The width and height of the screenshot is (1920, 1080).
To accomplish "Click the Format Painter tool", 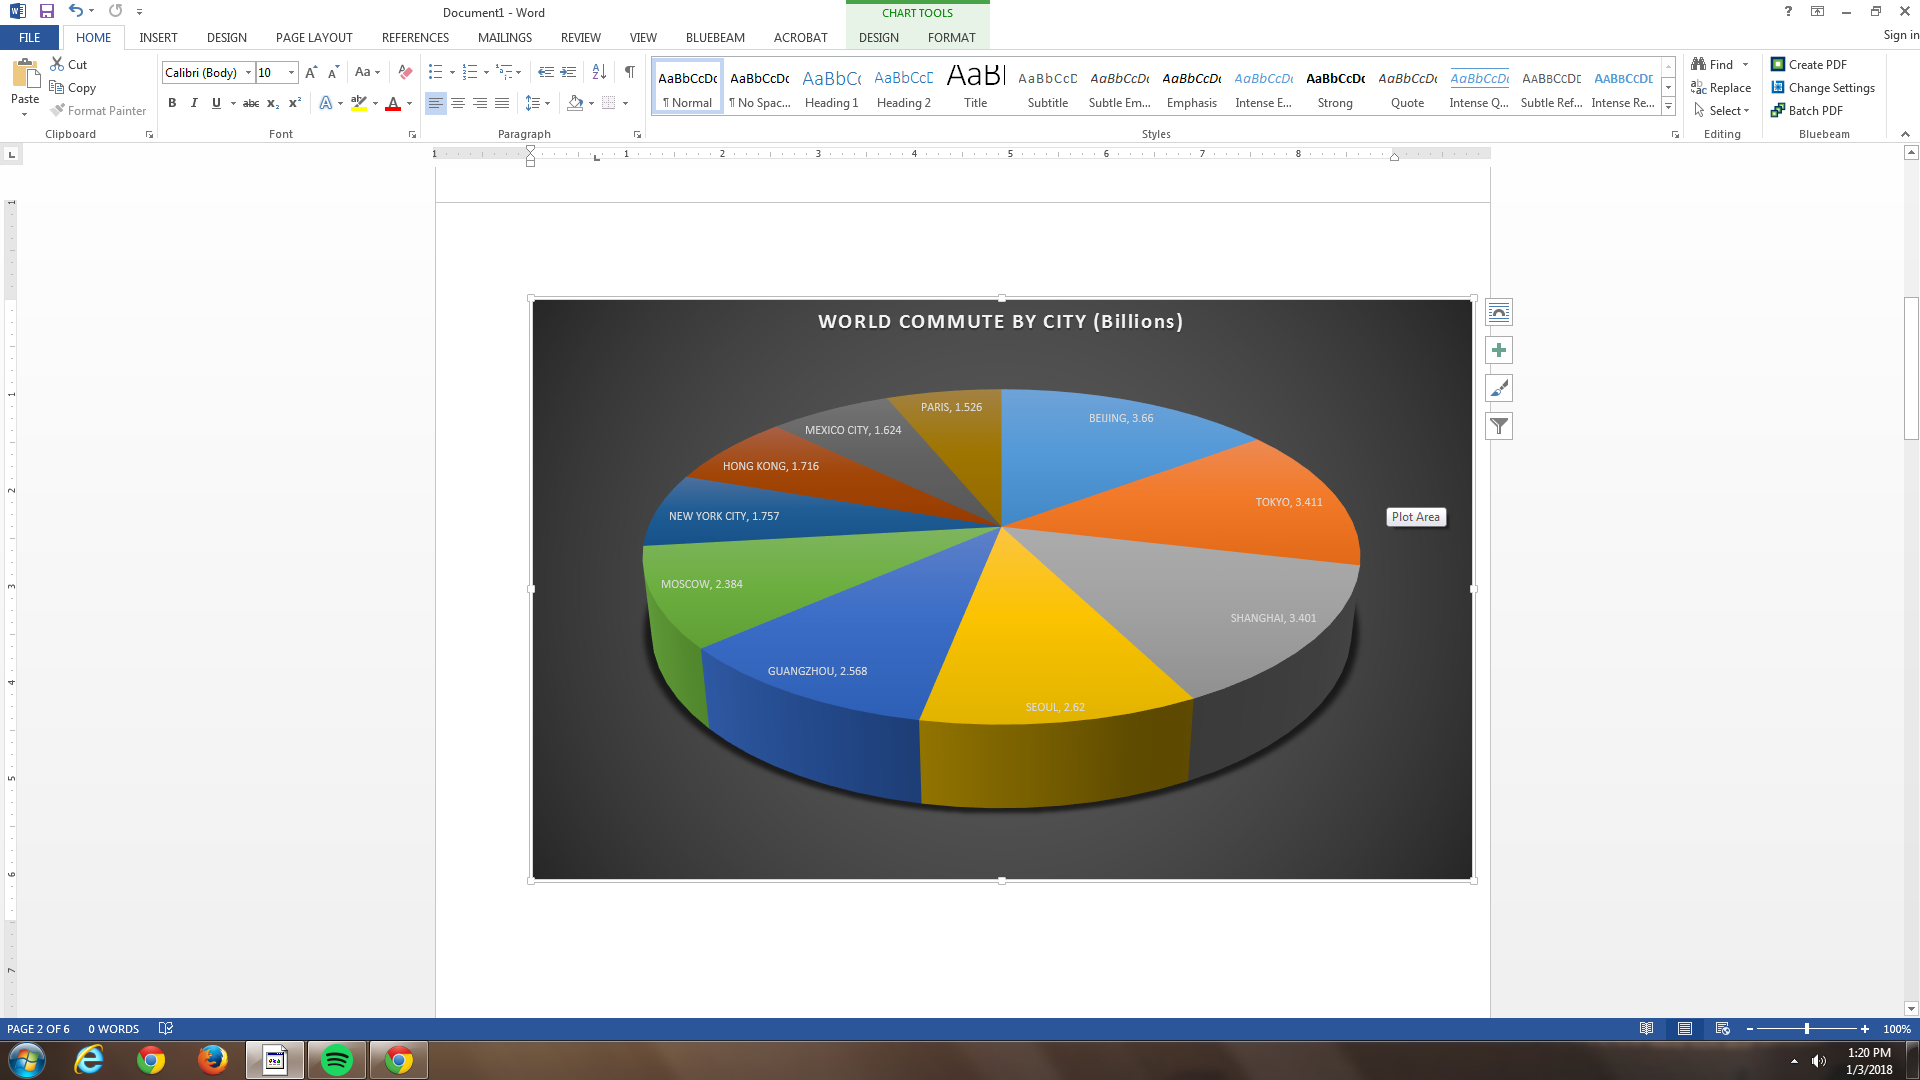I will 98,111.
